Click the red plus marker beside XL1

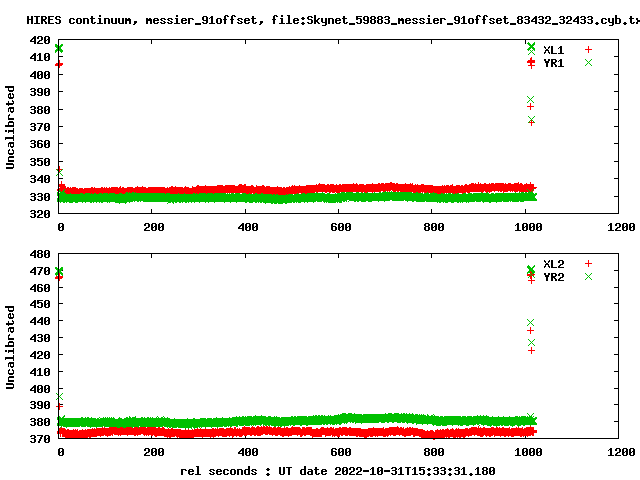[588, 50]
